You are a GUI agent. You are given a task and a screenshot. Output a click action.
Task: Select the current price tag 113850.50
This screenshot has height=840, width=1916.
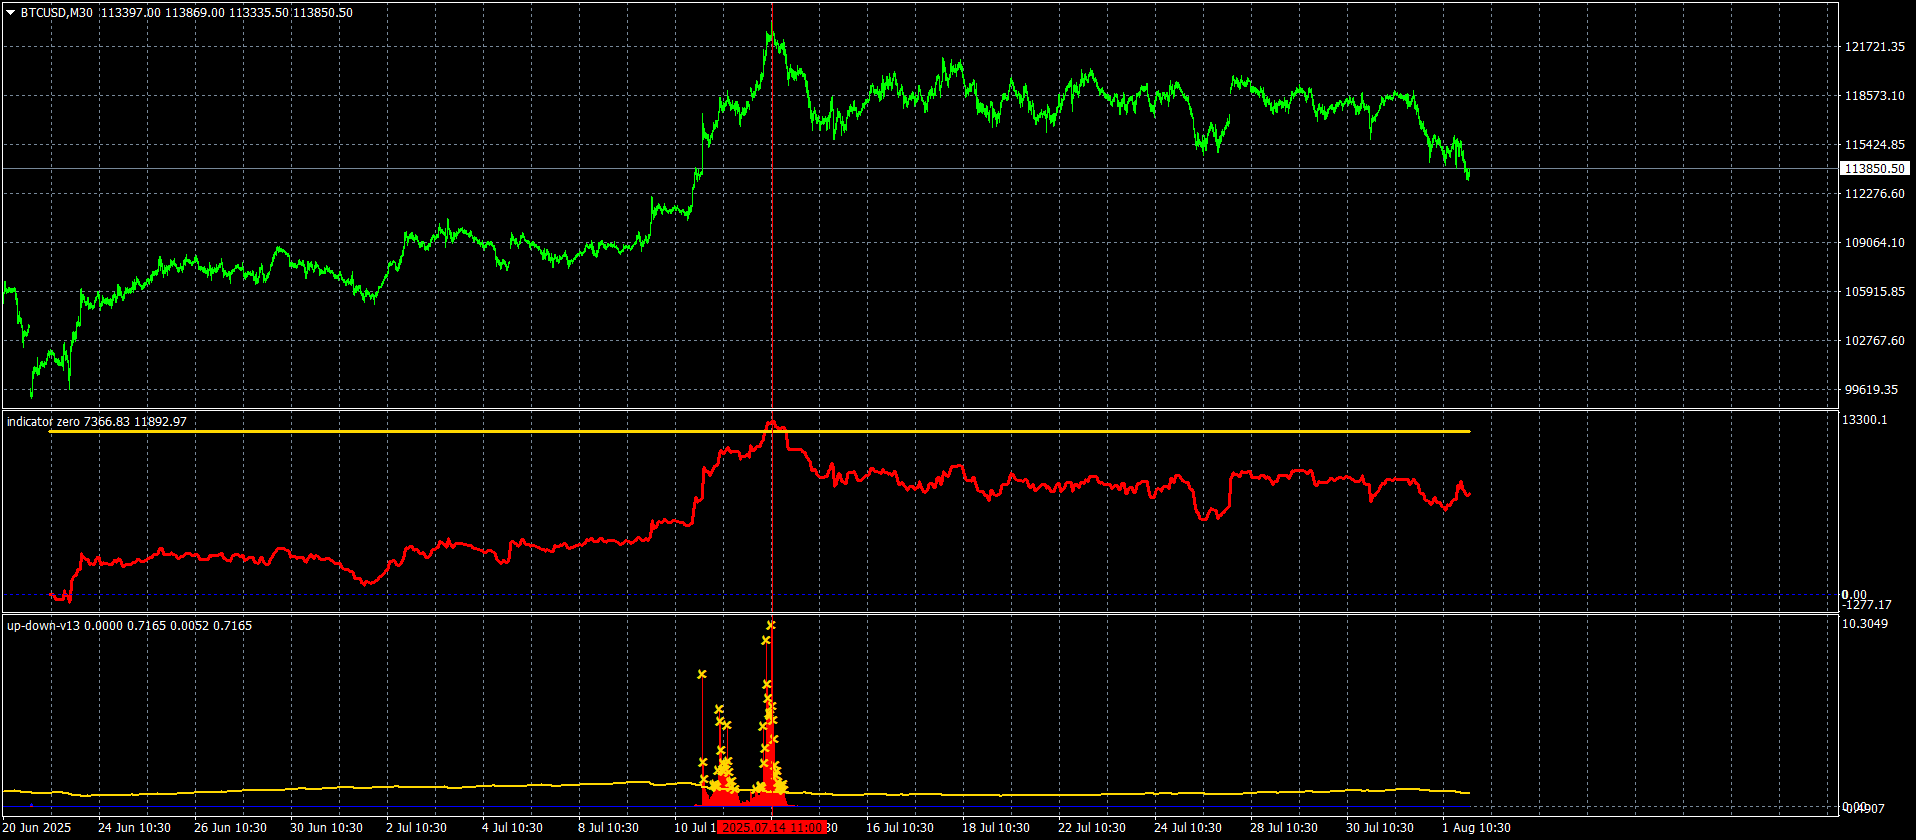pos(1874,169)
